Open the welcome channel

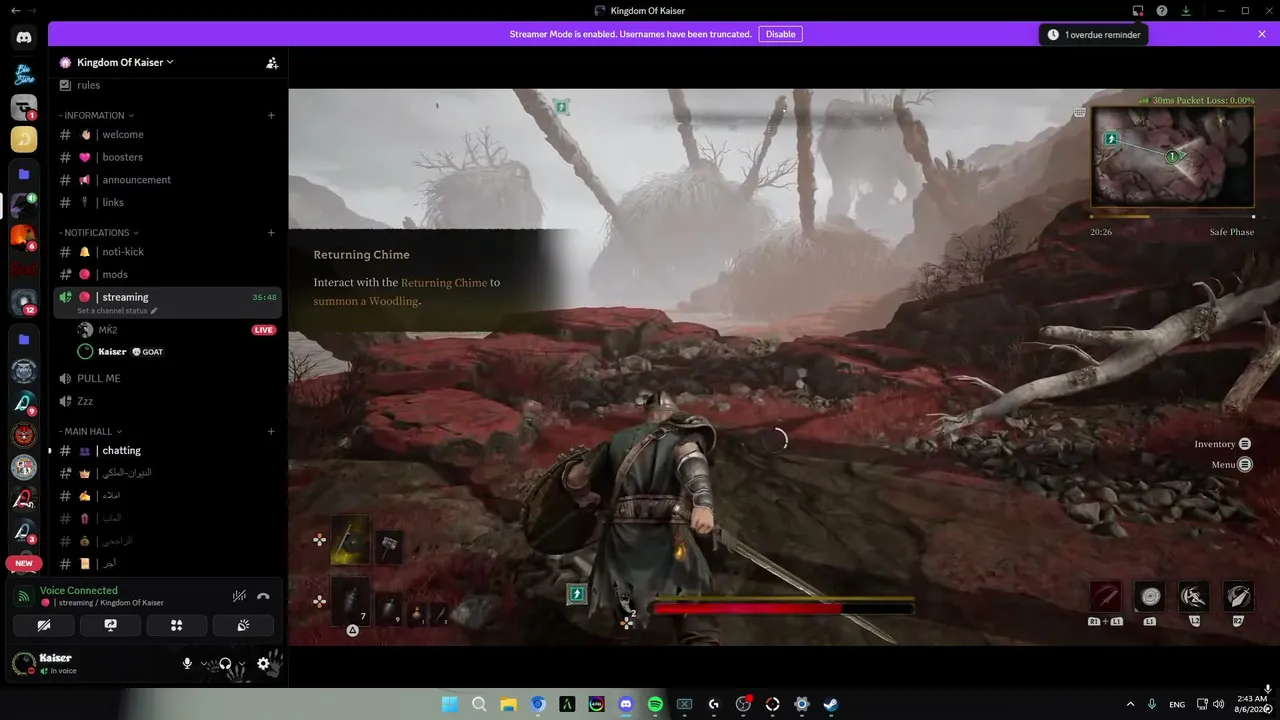pos(167,135)
